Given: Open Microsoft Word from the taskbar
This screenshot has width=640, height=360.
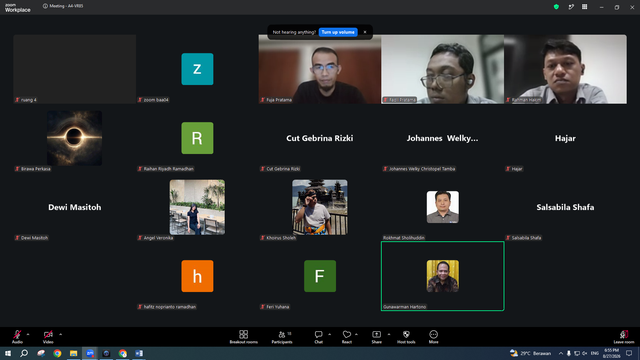Looking at the screenshot, I should pyautogui.click(x=139, y=353).
